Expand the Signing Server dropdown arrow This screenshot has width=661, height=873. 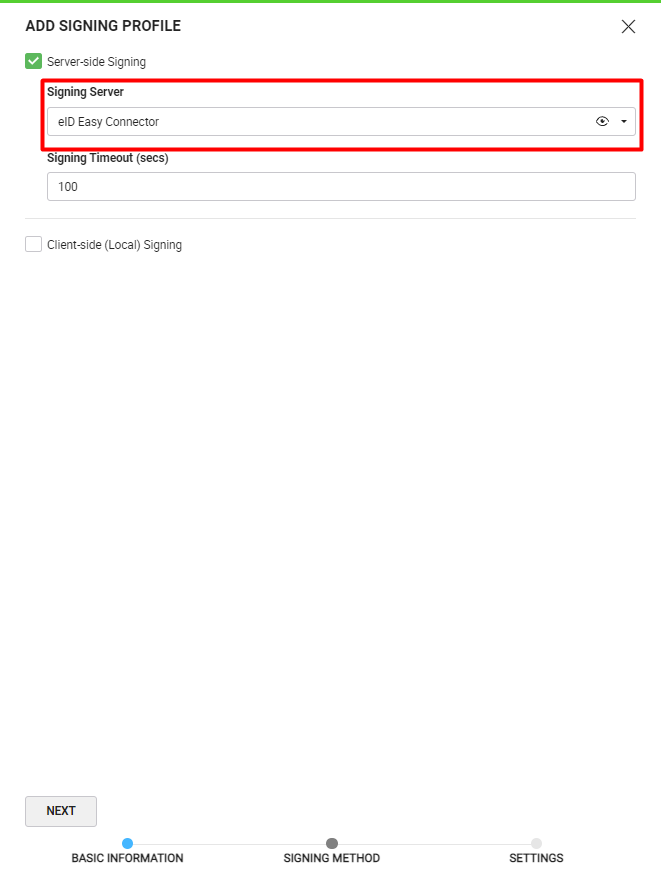tap(624, 122)
